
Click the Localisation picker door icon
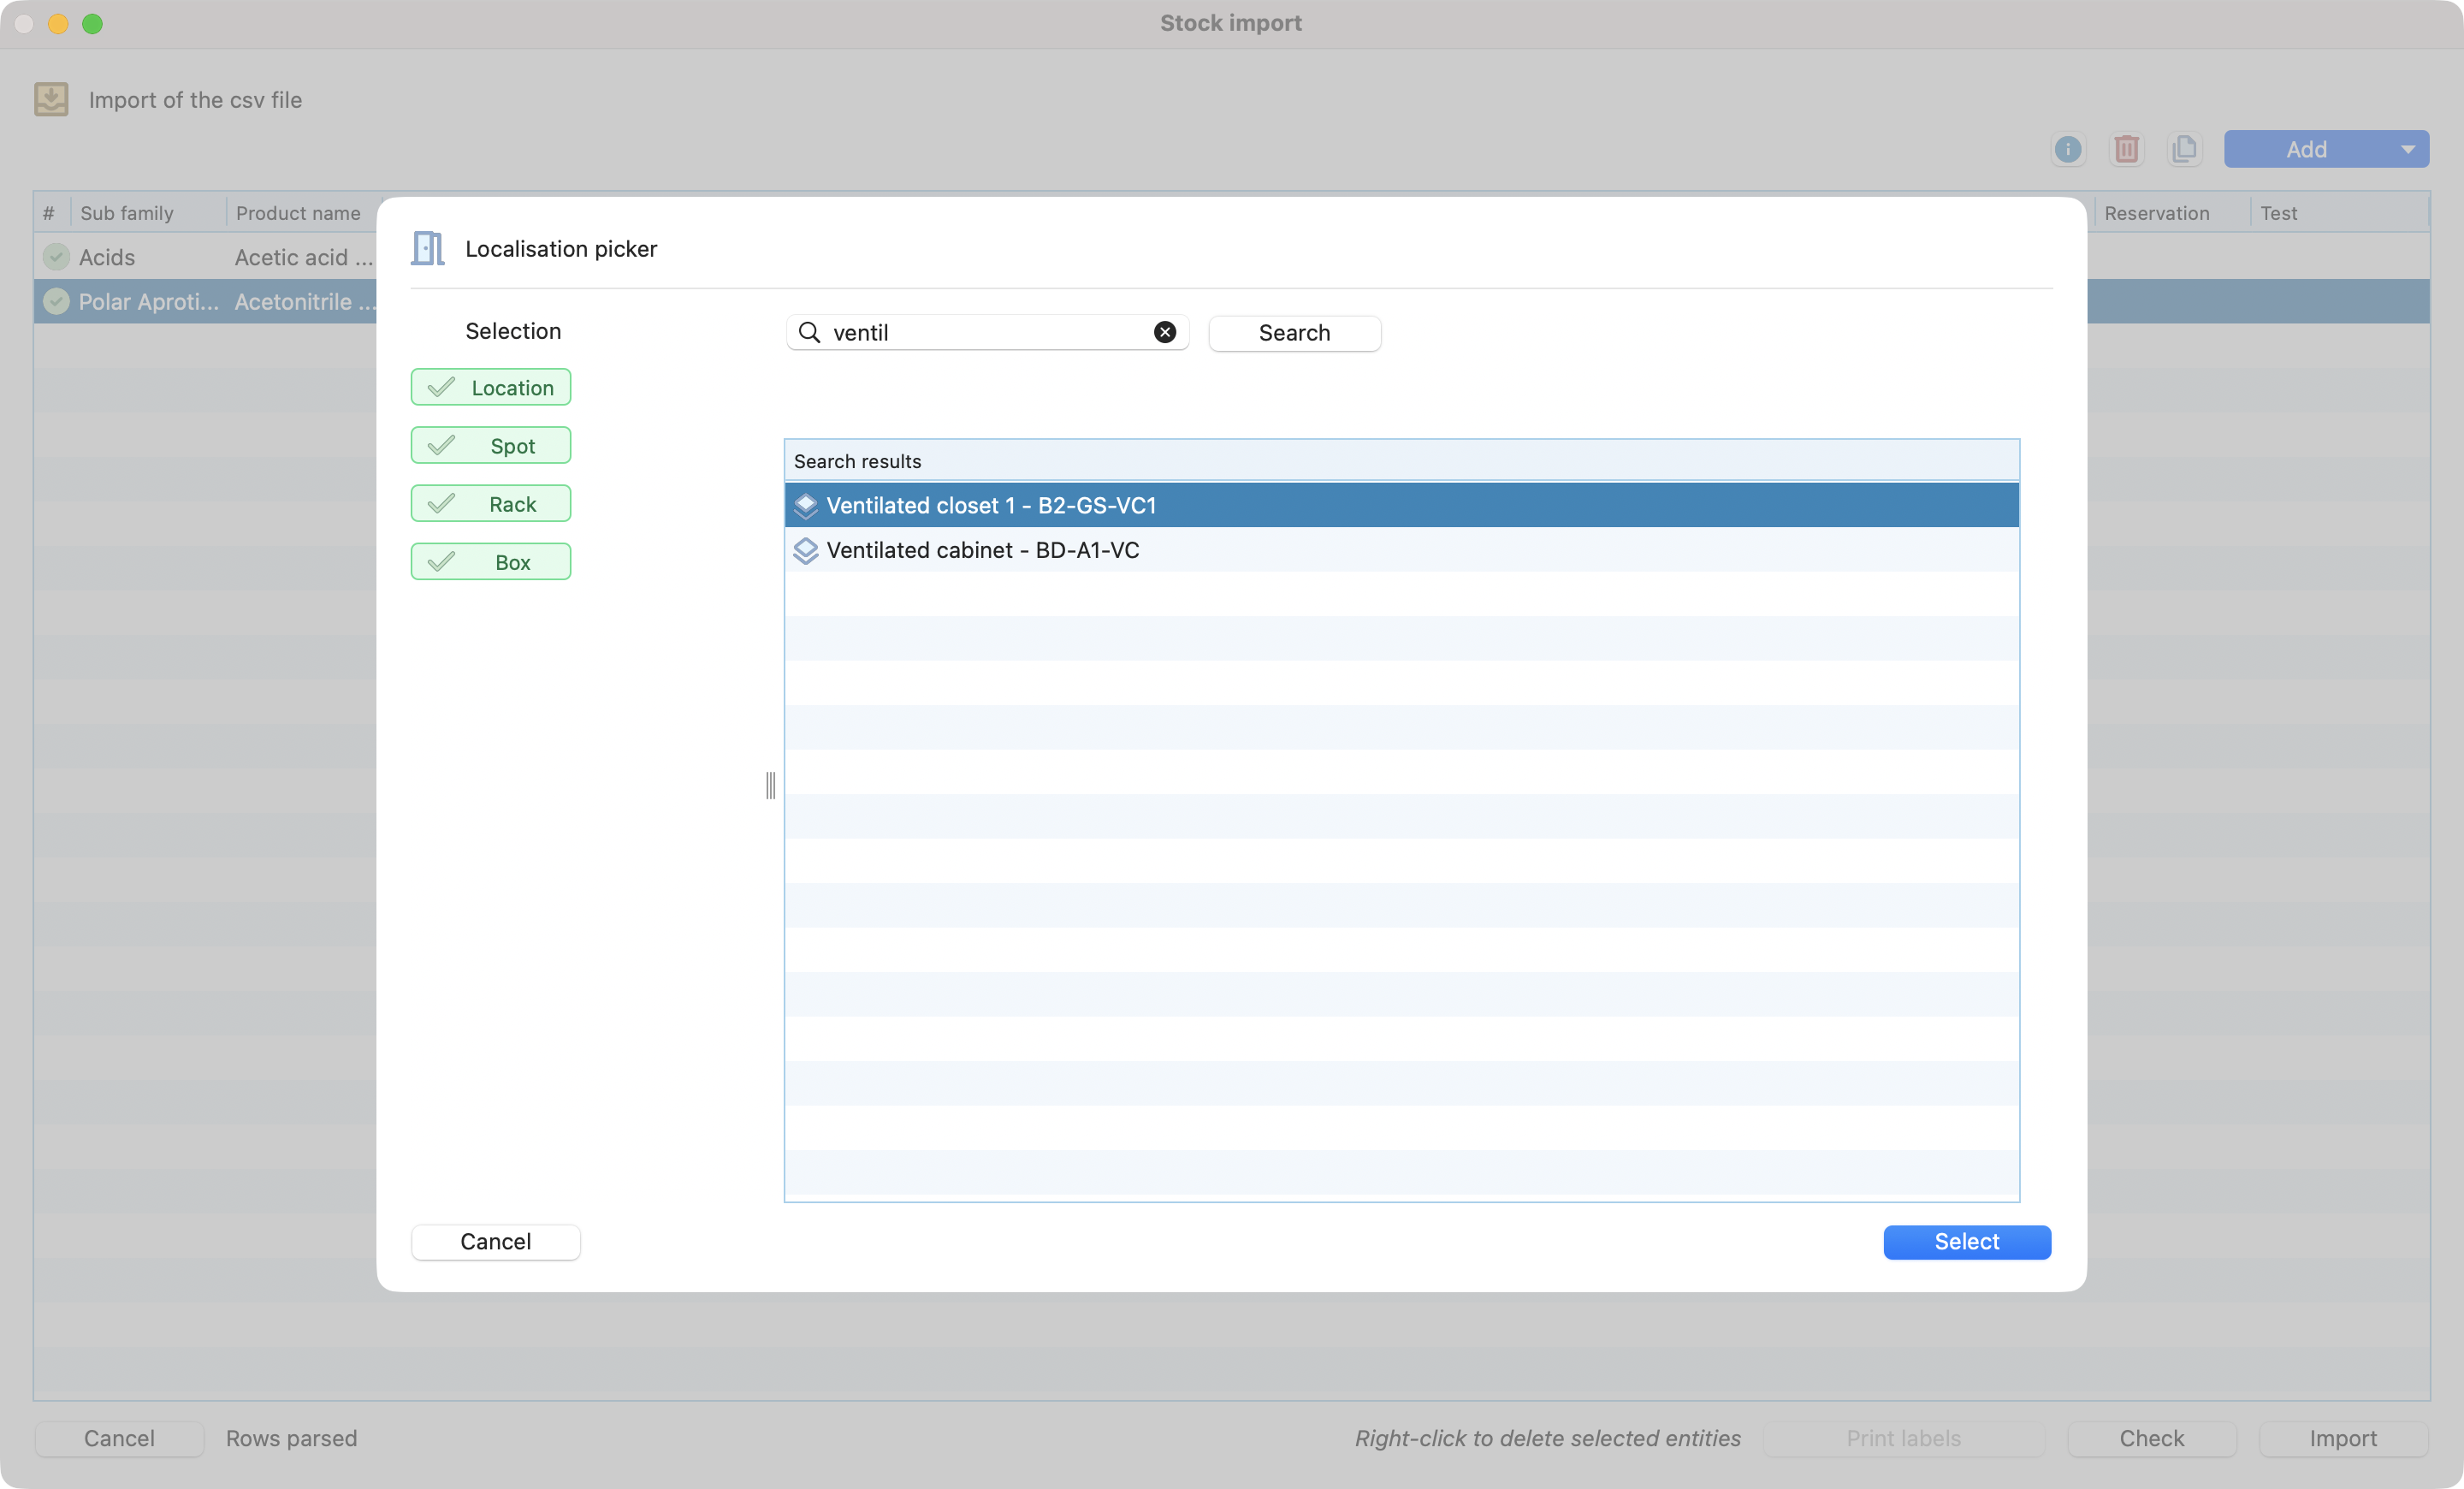tap(428, 248)
